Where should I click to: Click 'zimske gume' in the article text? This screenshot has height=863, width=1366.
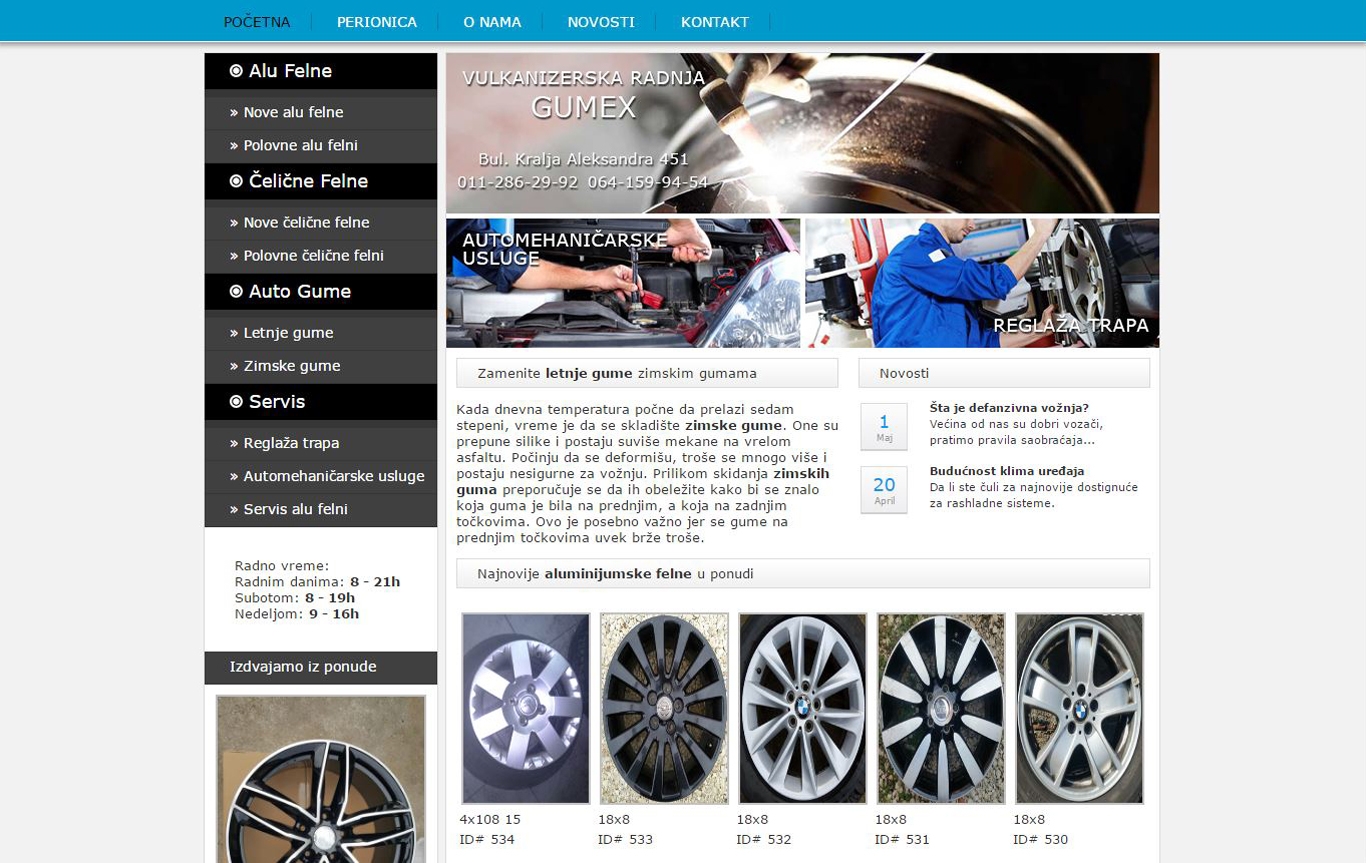pos(733,425)
